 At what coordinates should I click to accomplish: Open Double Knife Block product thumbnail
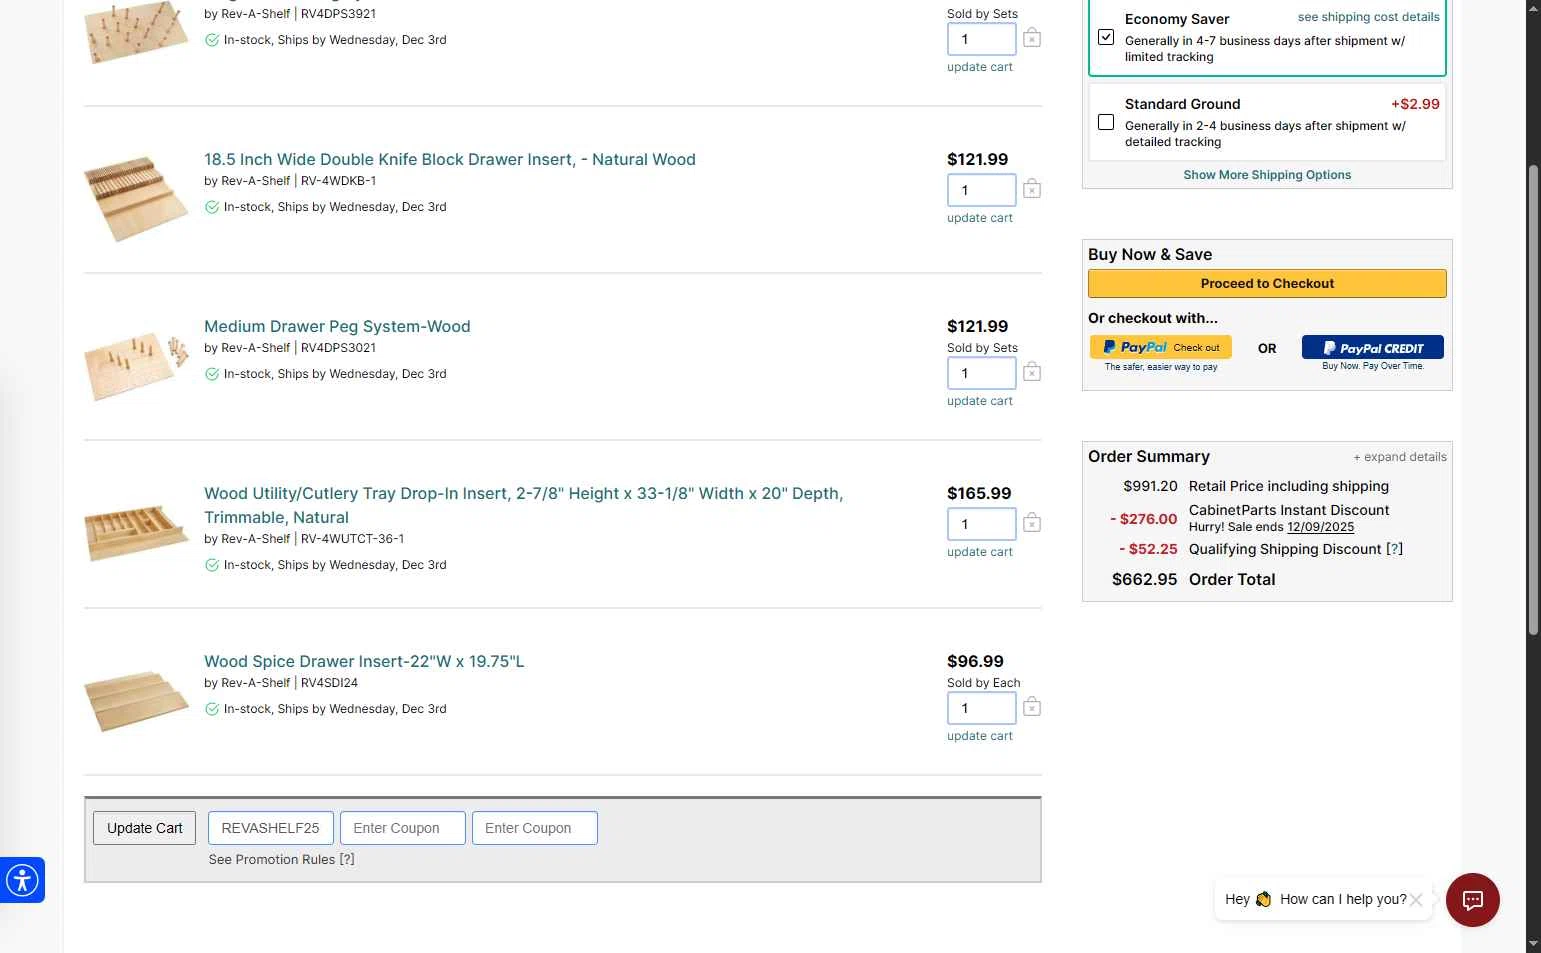coord(136,198)
